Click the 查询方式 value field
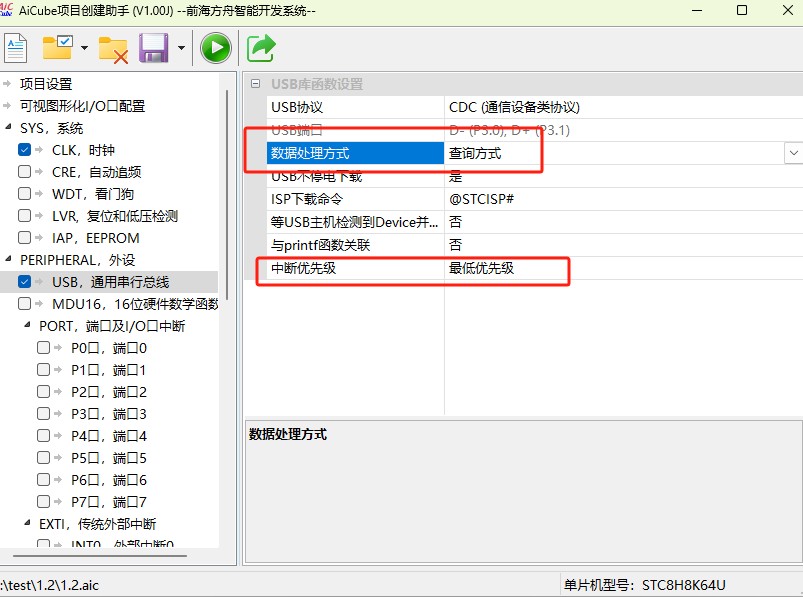 (x=615, y=153)
